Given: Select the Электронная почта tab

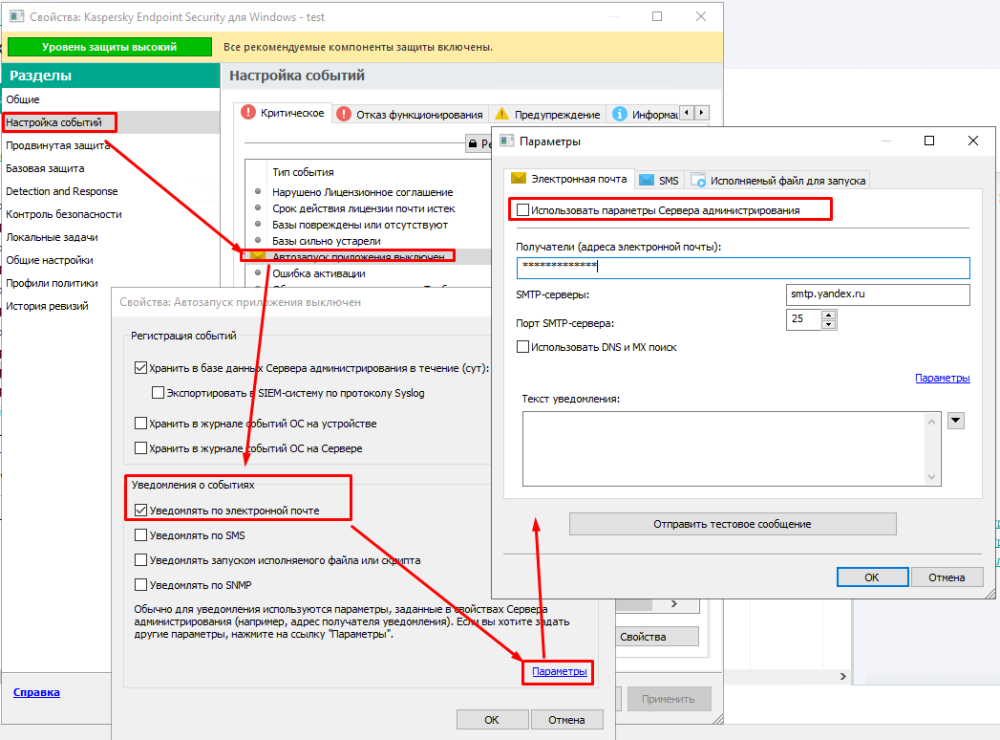Looking at the screenshot, I should tap(570, 179).
